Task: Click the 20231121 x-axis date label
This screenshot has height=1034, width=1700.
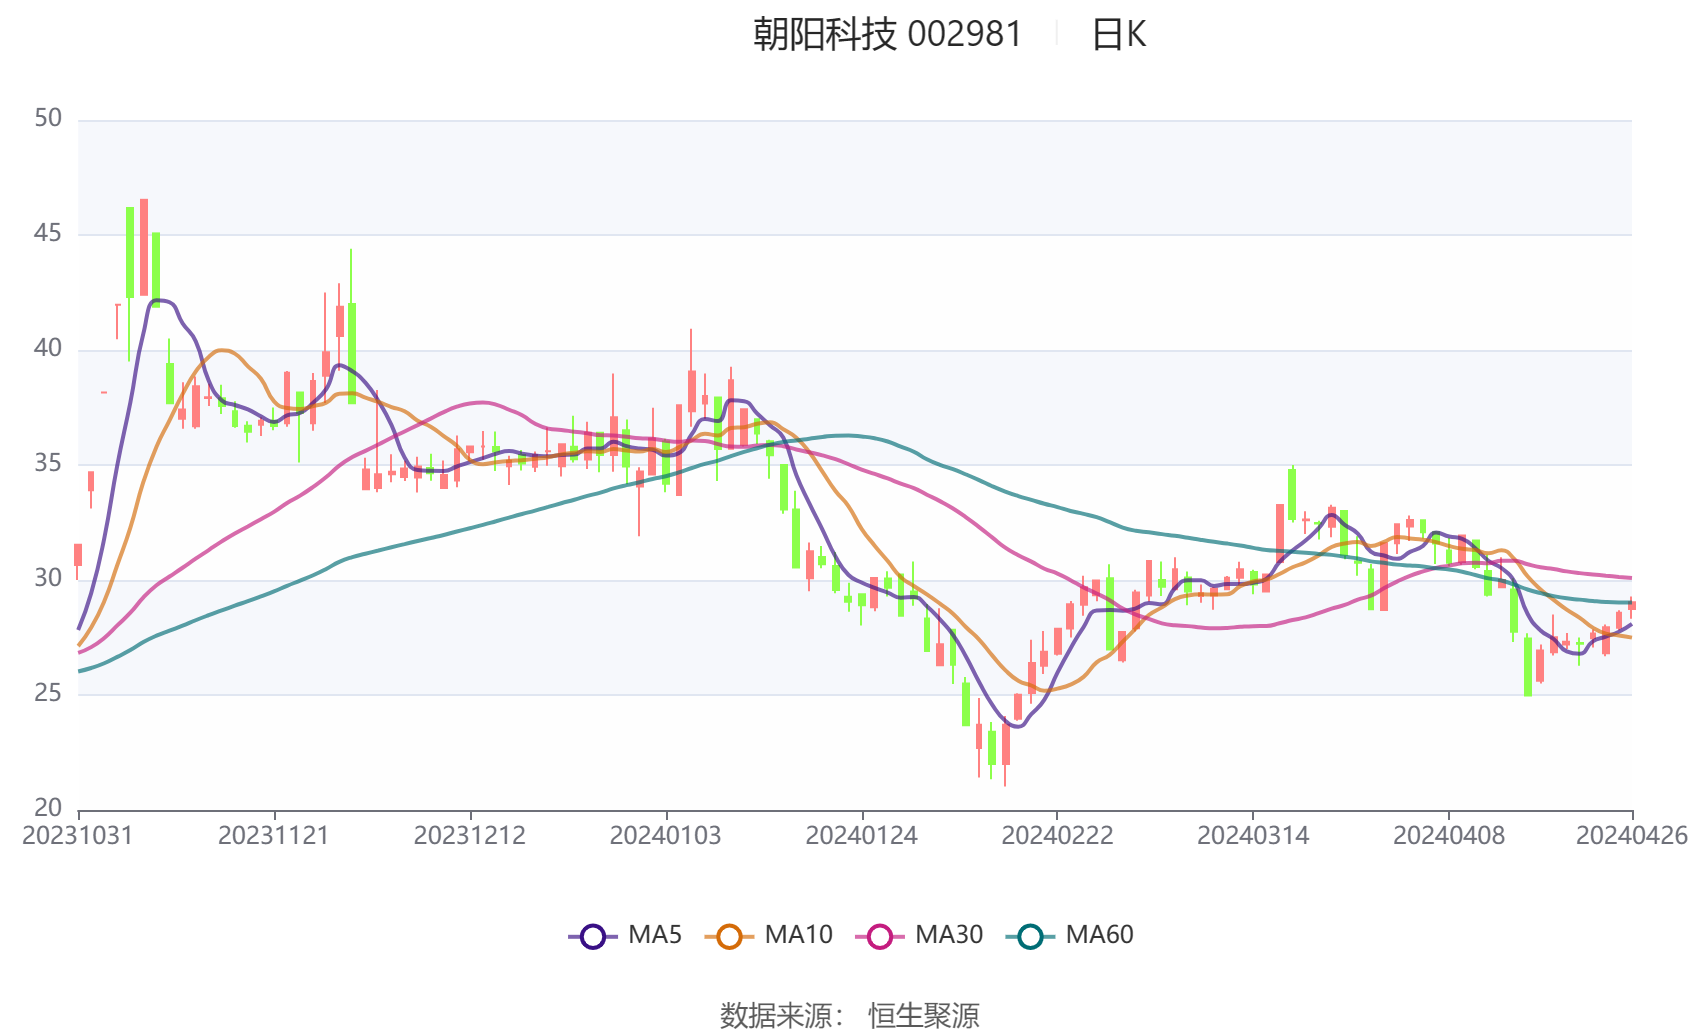Action: pyautogui.click(x=274, y=836)
